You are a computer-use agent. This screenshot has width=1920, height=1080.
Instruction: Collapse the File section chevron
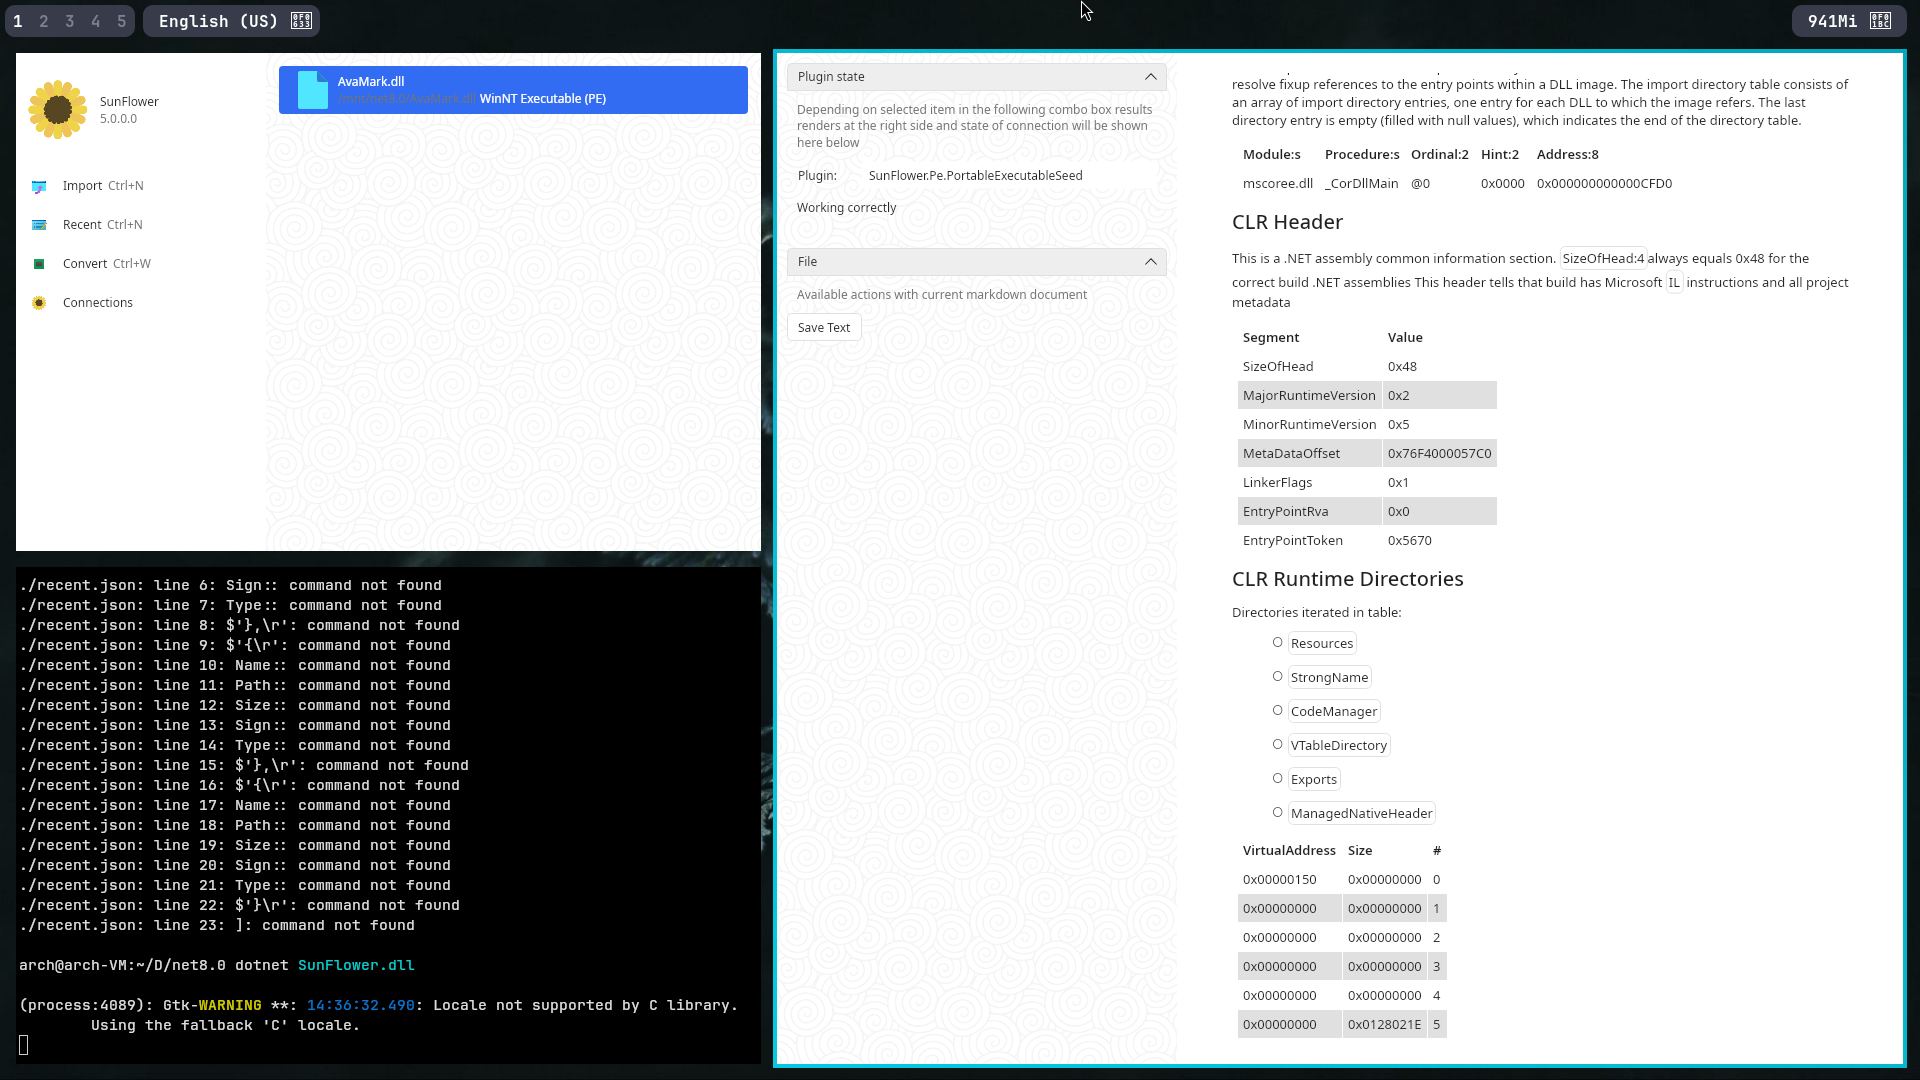(1150, 262)
